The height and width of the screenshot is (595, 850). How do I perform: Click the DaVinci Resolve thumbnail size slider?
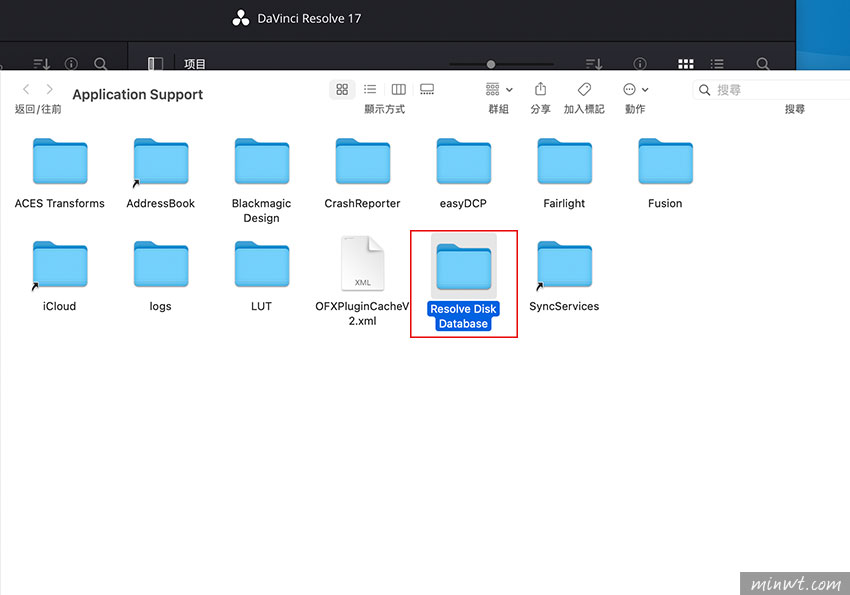click(501, 64)
